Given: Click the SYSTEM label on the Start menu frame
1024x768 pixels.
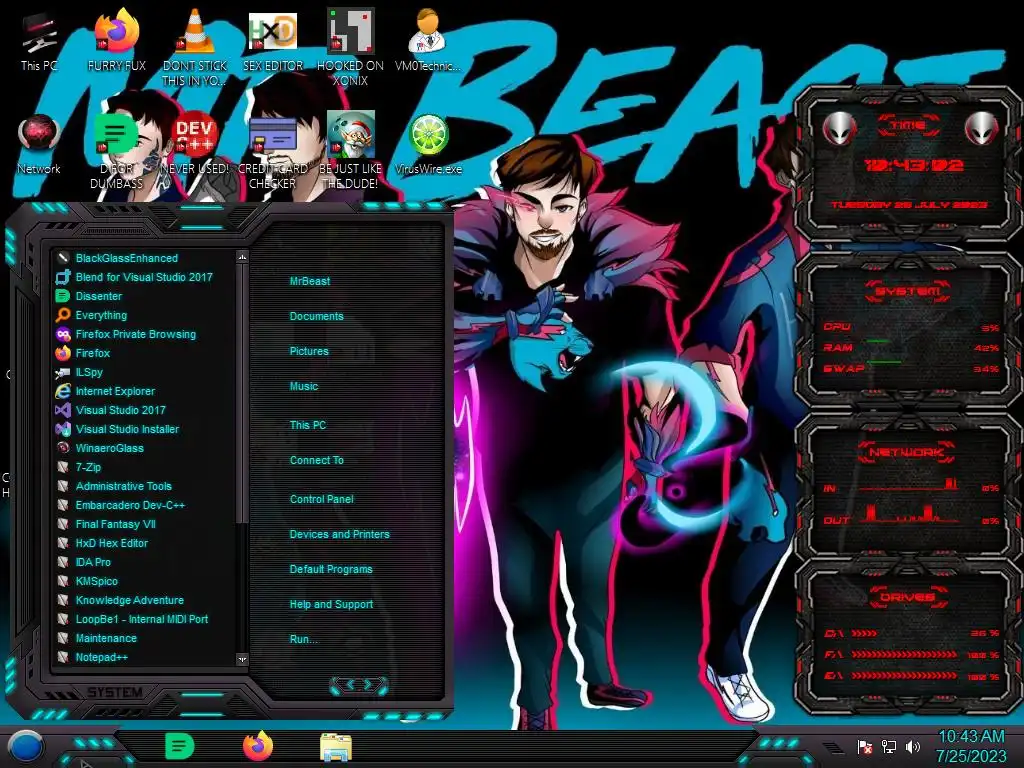Looking at the screenshot, I should click(115, 692).
